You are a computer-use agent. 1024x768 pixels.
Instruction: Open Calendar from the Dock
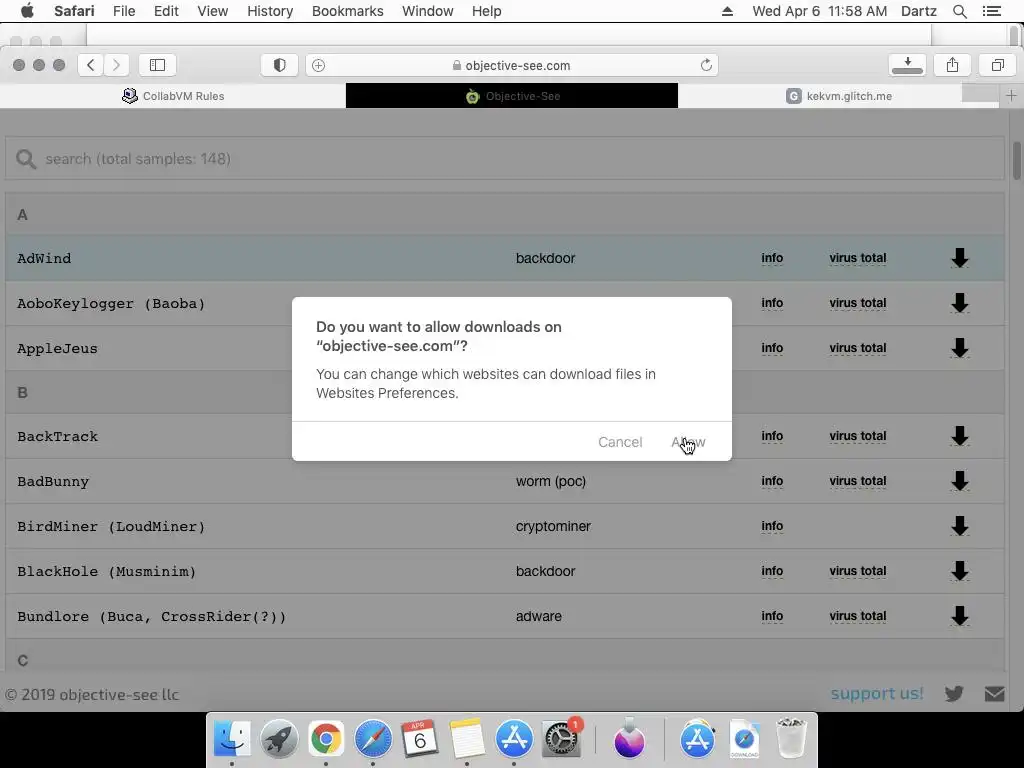pos(420,739)
